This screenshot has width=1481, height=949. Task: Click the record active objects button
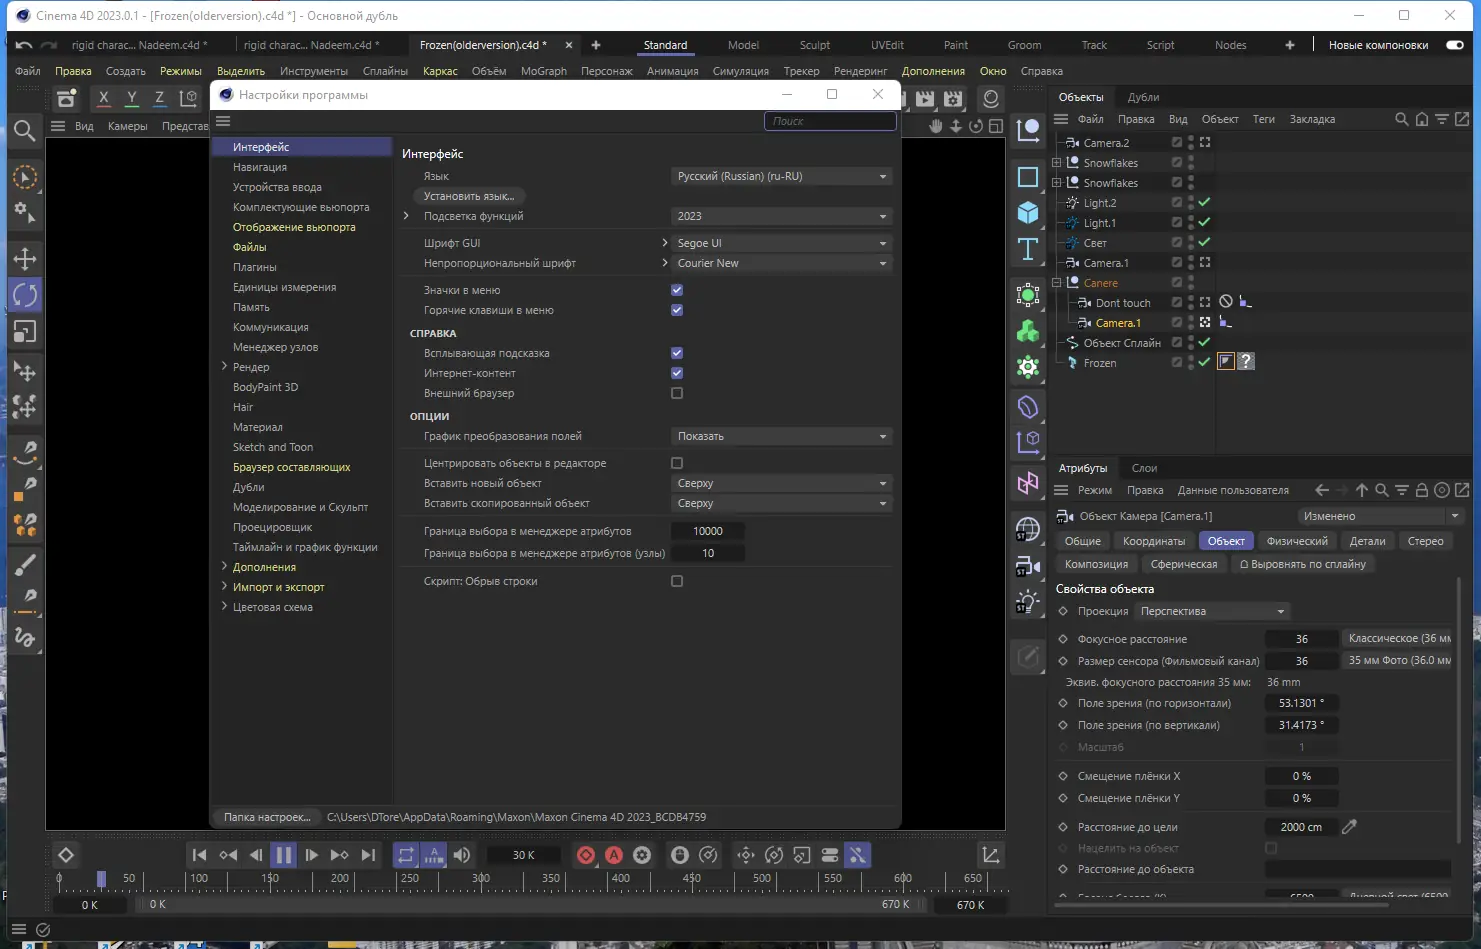pos(586,855)
